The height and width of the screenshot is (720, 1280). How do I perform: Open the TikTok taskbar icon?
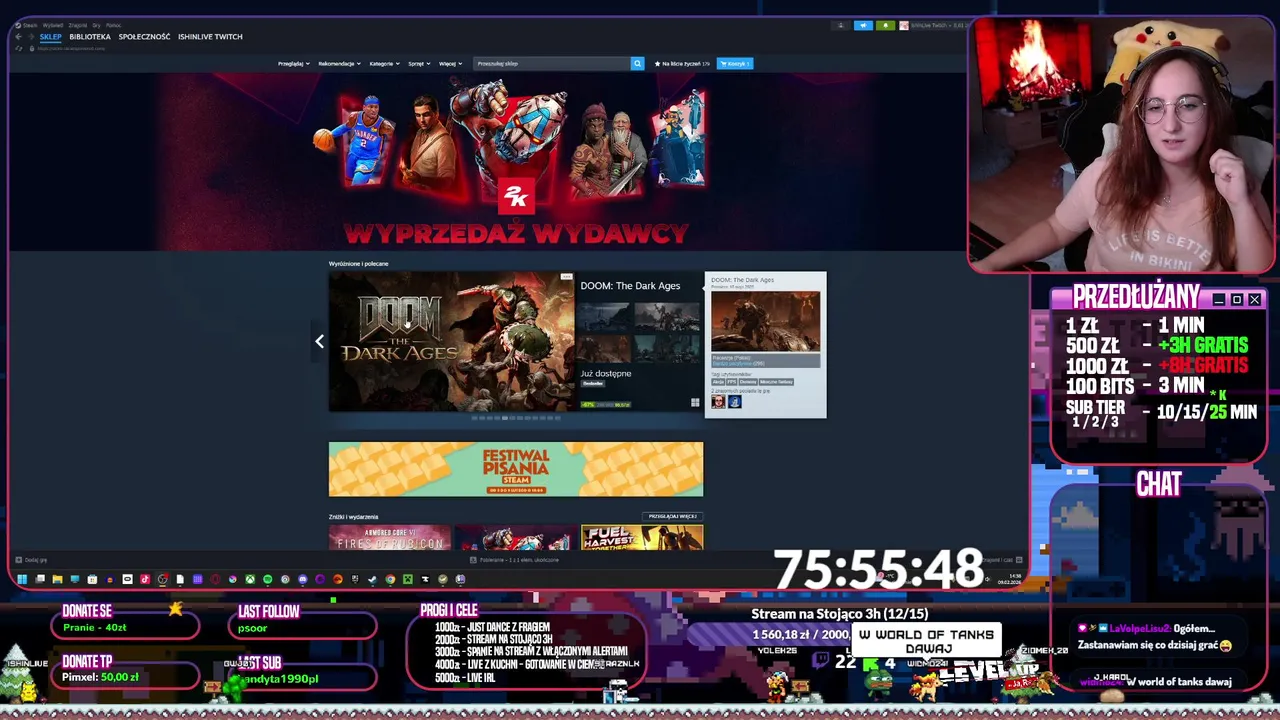point(145,579)
